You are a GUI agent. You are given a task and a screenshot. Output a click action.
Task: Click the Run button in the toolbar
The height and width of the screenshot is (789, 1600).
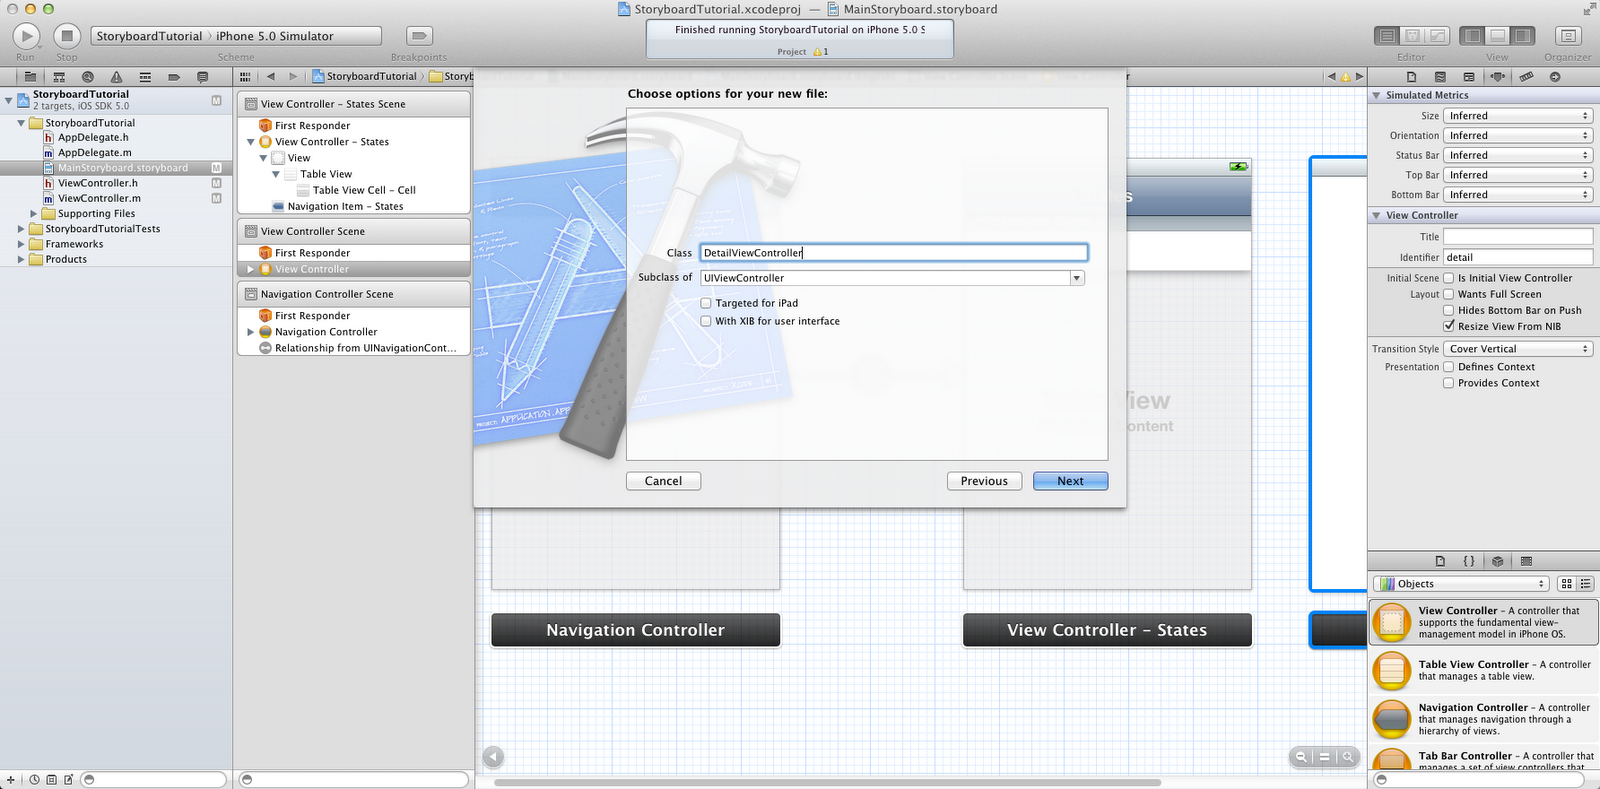26,36
